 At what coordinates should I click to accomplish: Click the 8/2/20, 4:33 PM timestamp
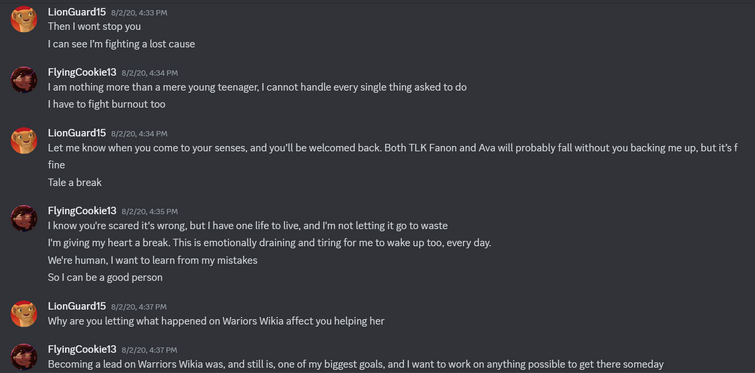(x=139, y=13)
